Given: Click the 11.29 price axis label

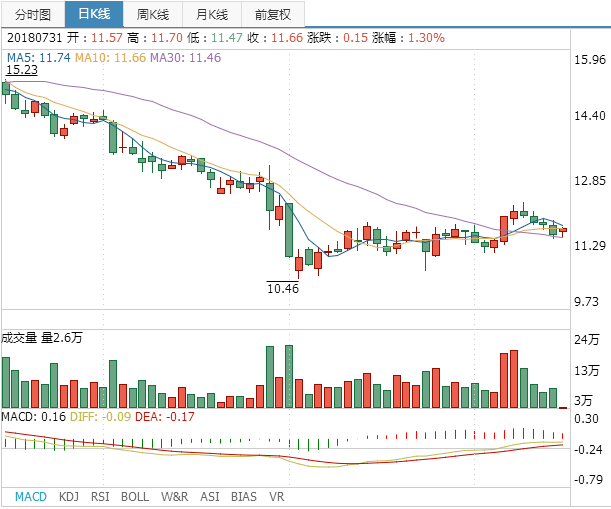Looking at the screenshot, I should (x=590, y=246).
